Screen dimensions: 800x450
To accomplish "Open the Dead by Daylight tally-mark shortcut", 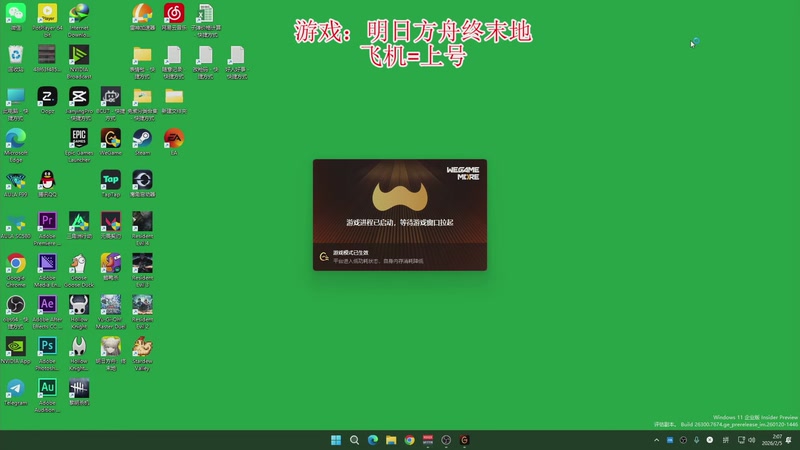I will coord(79,392).
